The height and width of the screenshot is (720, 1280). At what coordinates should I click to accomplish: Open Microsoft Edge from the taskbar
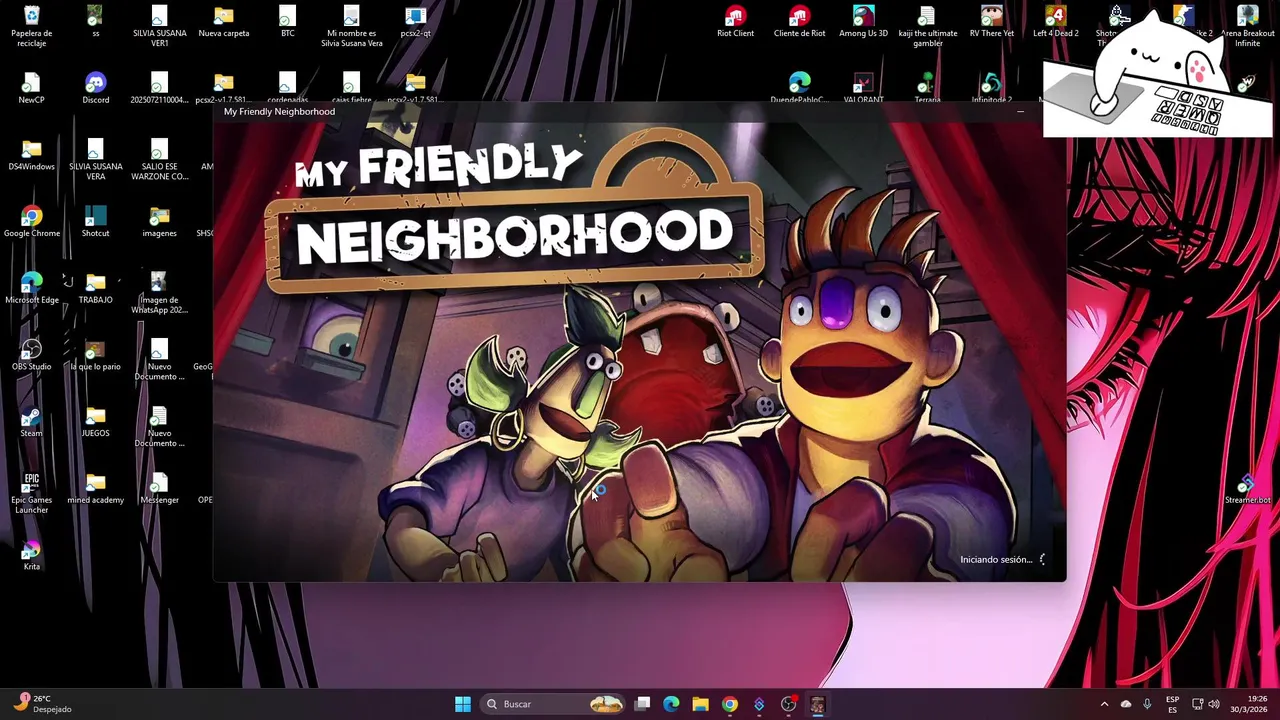coord(671,704)
